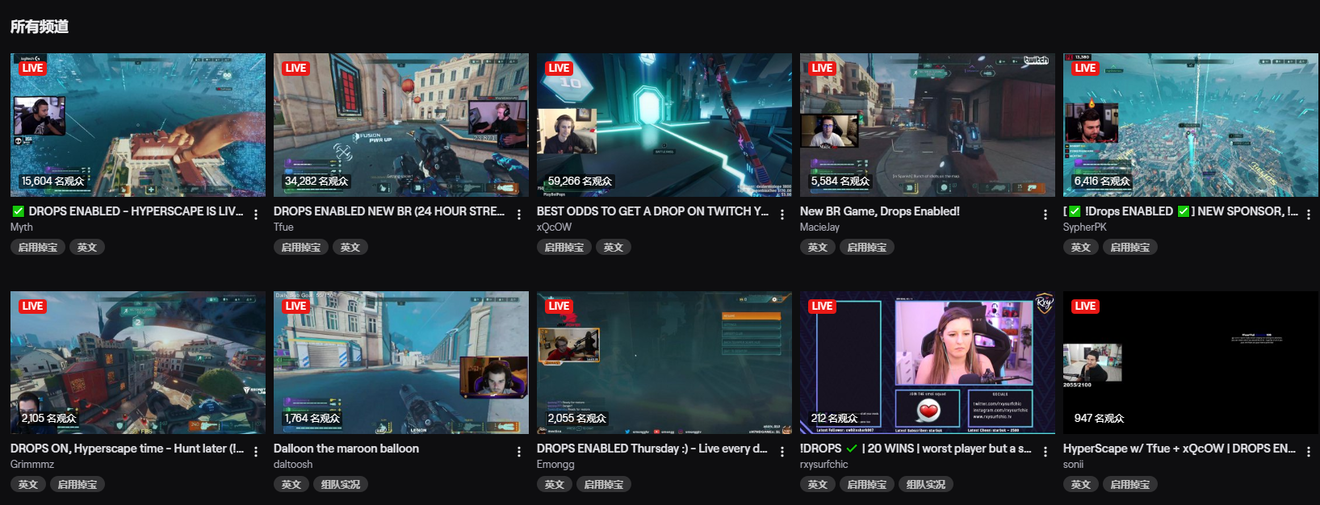Open more options menu for xQcOW stream

click(x=782, y=214)
